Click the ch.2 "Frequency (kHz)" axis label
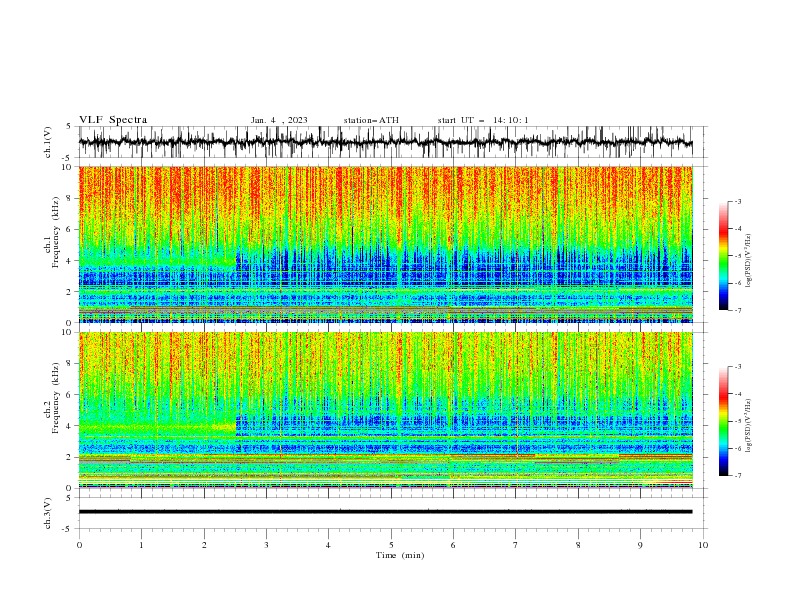This screenshot has width=792, height=612. (55, 398)
